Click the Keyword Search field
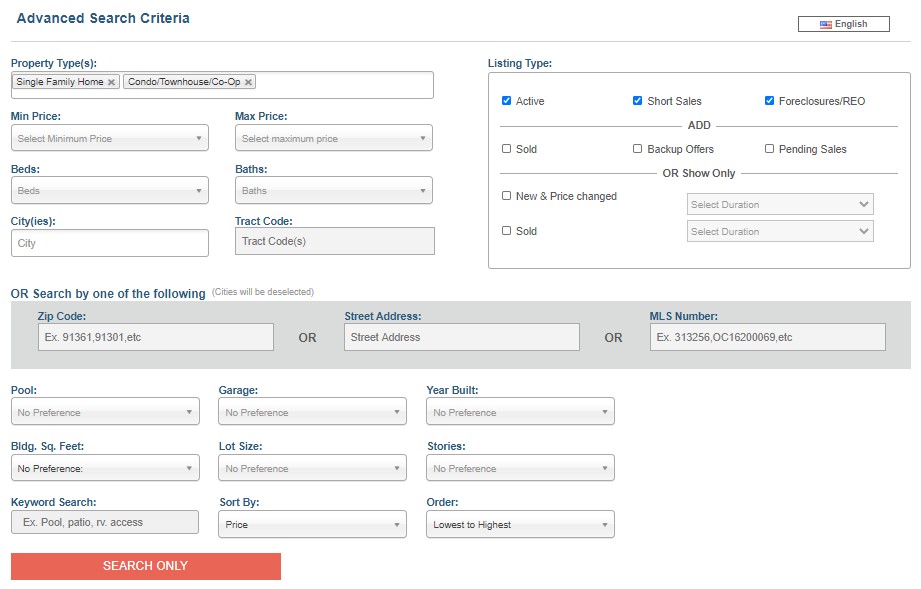The width and height of the screenshot is (921, 589). tap(105, 522)
